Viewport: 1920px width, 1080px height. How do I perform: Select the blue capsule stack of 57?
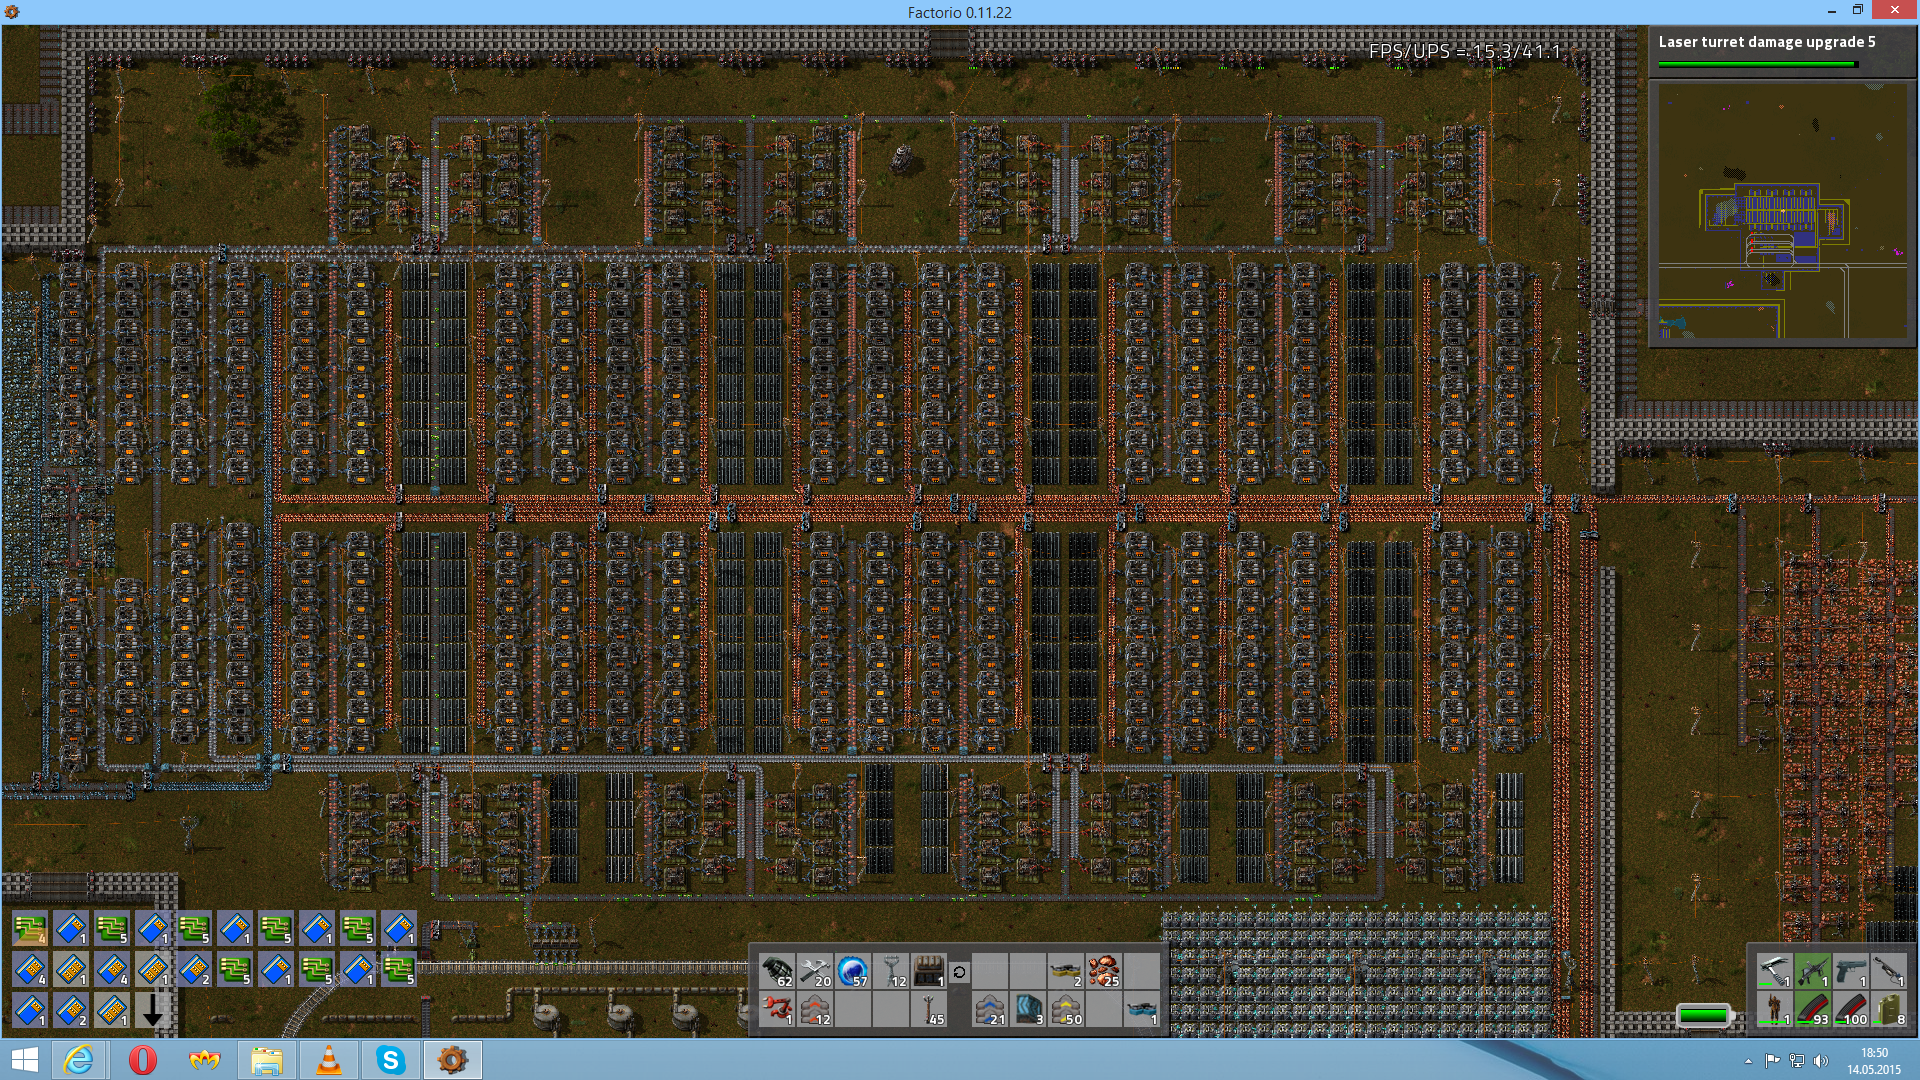coord(853,971)
